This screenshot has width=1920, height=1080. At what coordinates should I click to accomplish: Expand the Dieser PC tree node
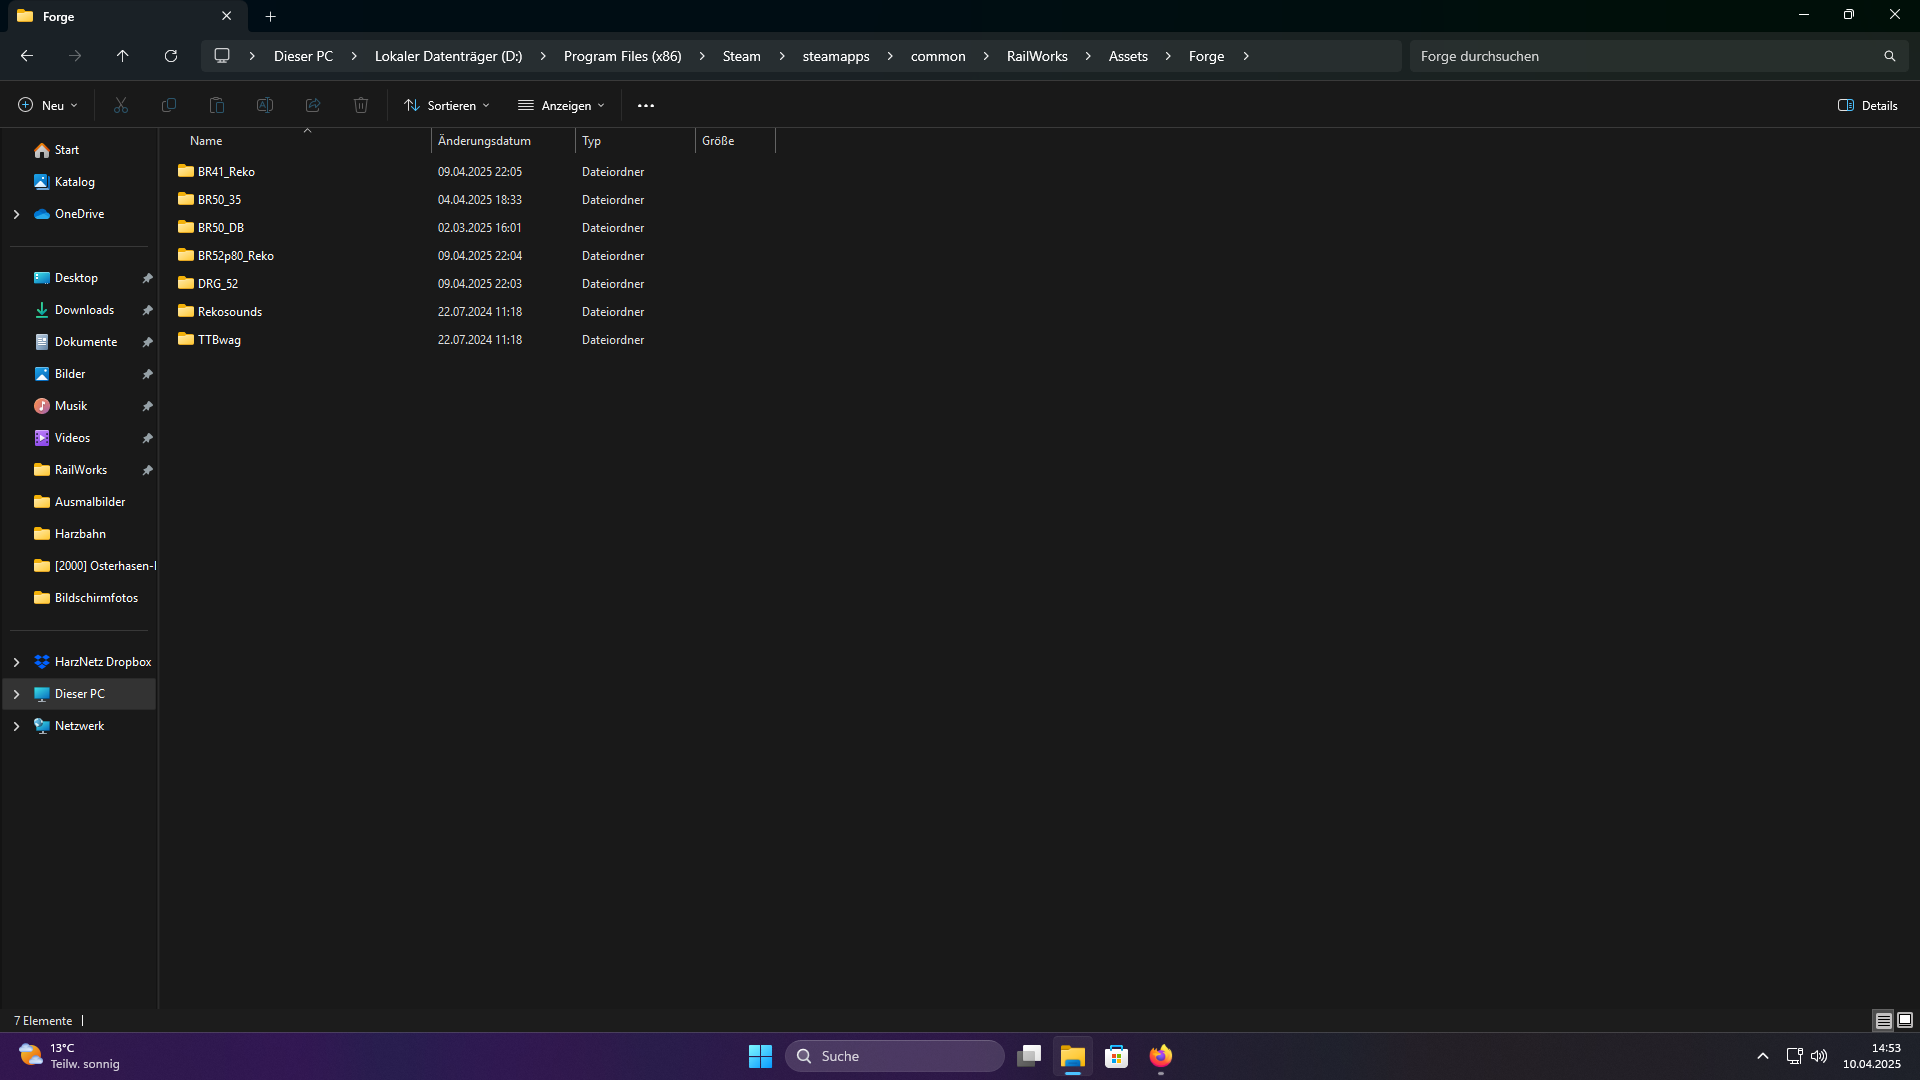point(16,694)
